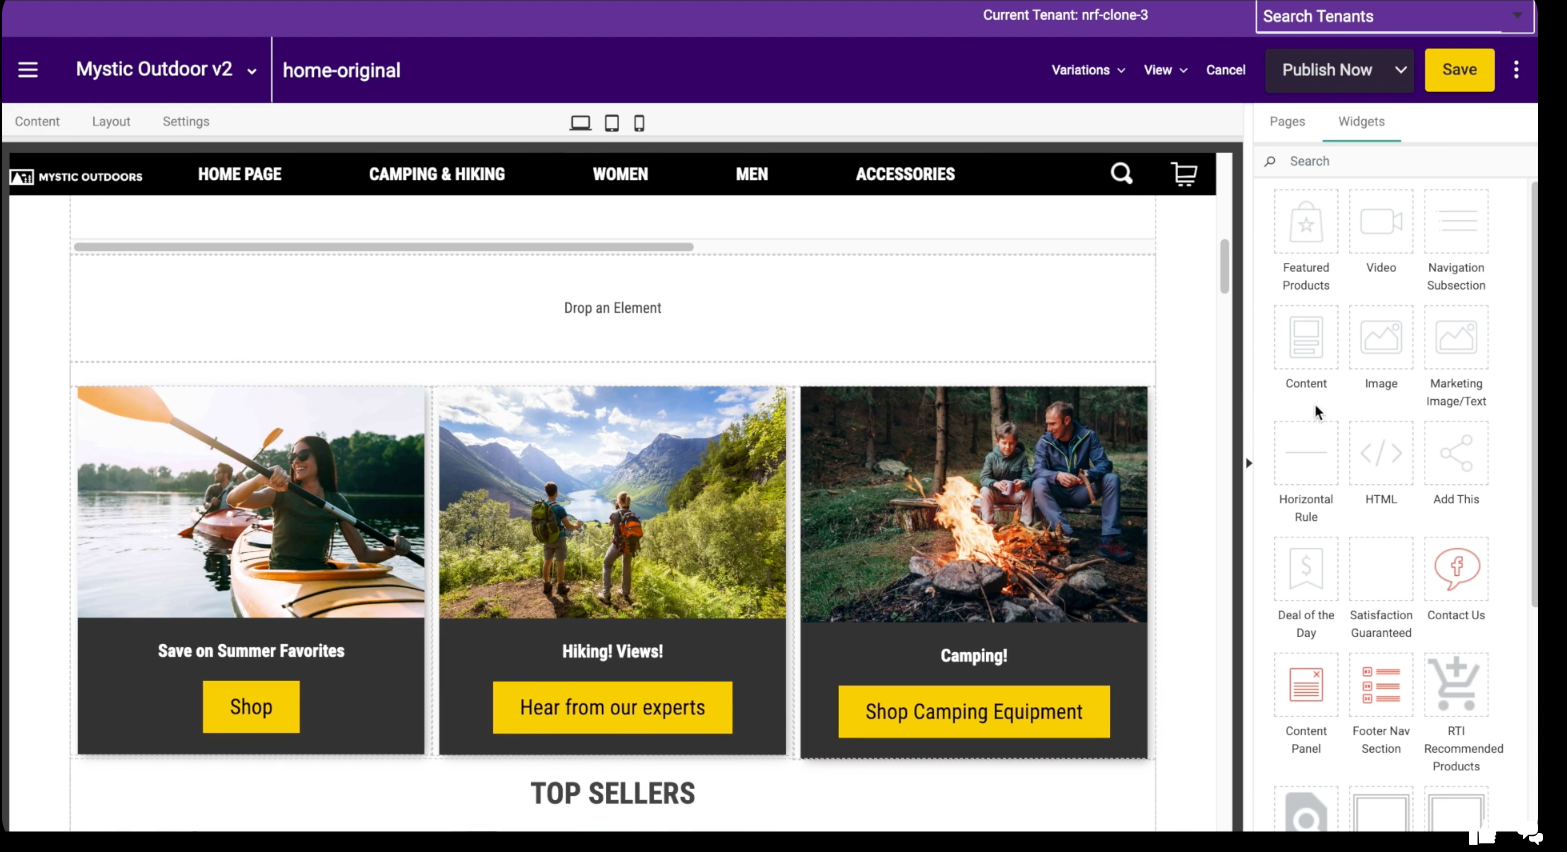Switch to tablet preview icon
The image size is (1567, 852).
pos(612,123)
